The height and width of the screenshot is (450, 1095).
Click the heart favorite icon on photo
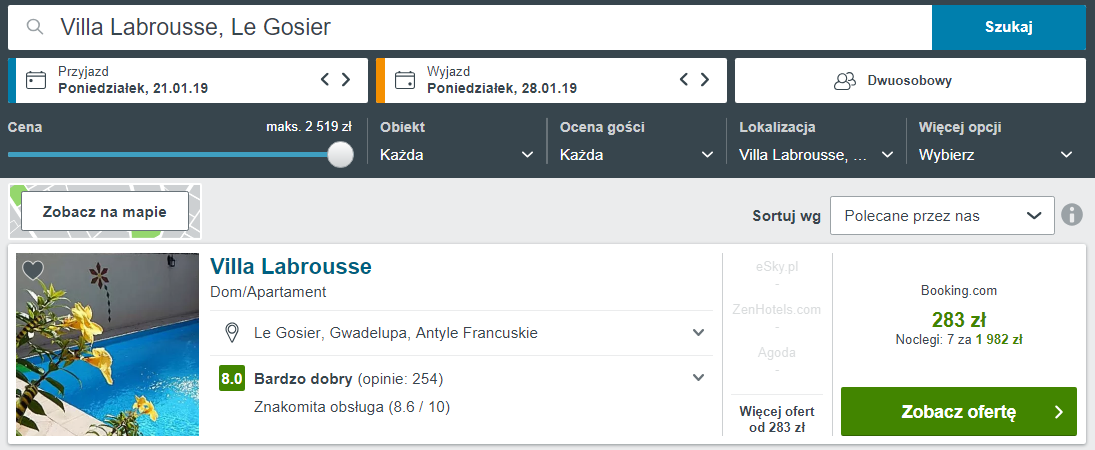tap(33, 270)
